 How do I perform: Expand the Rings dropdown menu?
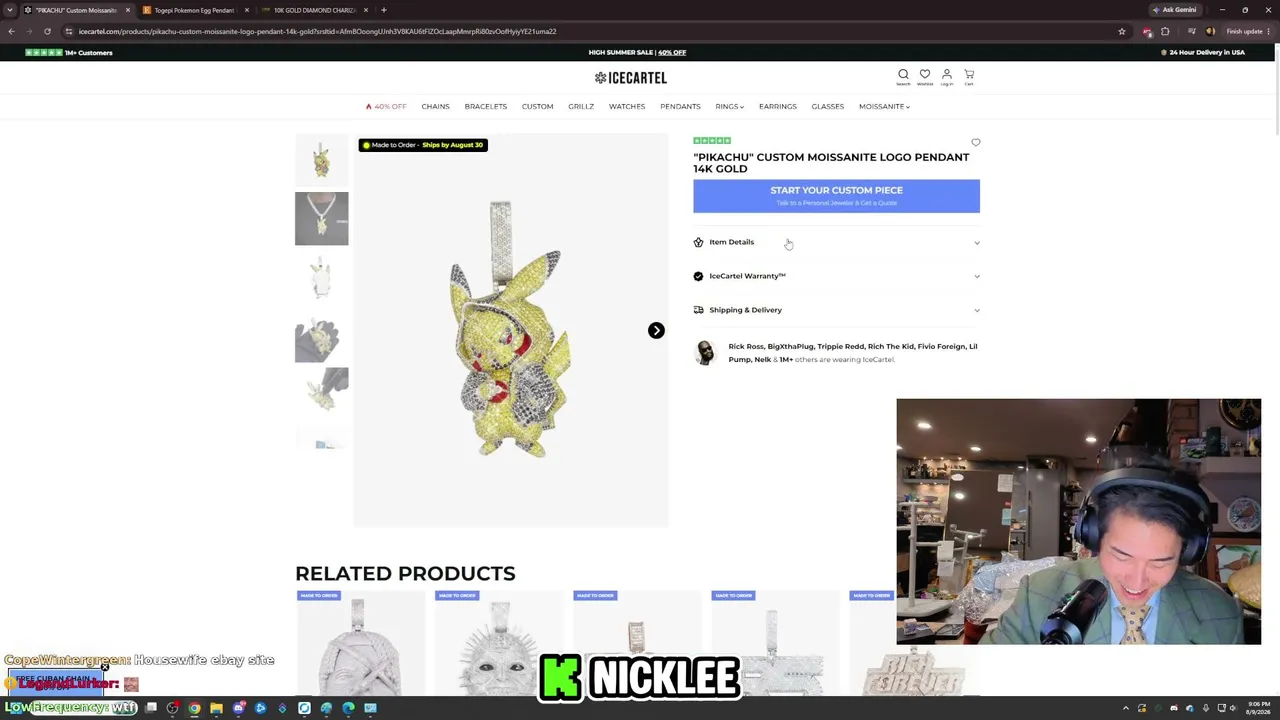(x=729, y=106)
